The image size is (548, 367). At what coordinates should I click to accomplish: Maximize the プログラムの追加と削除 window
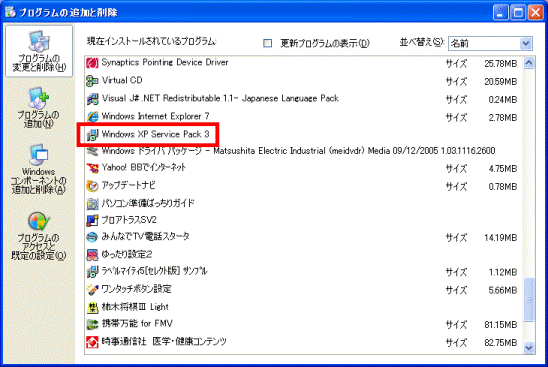point(518,13)
